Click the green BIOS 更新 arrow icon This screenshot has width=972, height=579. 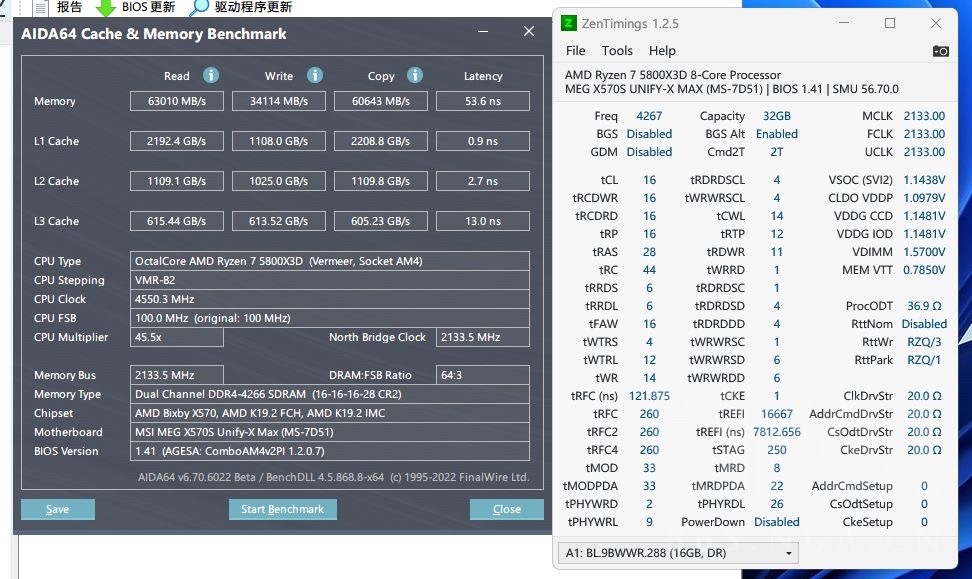107,8
